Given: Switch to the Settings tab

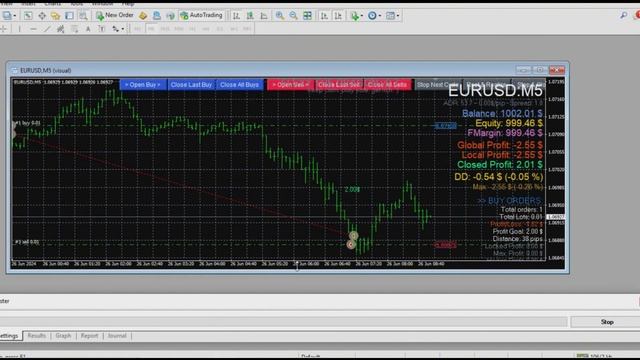Looking at the screenshot, I should [x=10, y=336].
